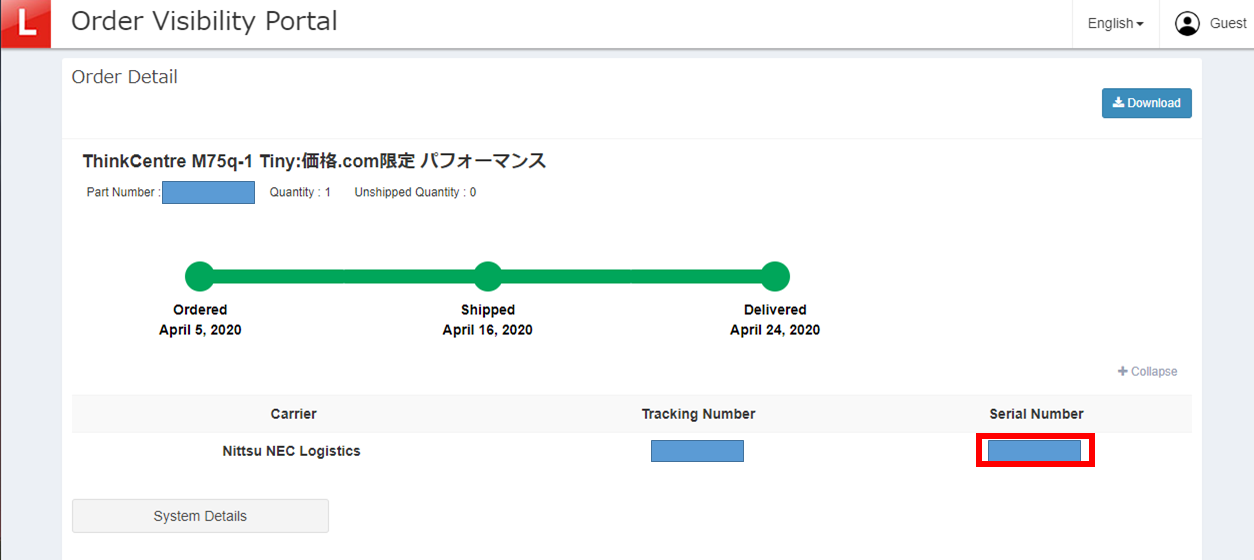Screen dimensions: 1254x560
Task: Open the System Details button
Action: pos(200,516)
